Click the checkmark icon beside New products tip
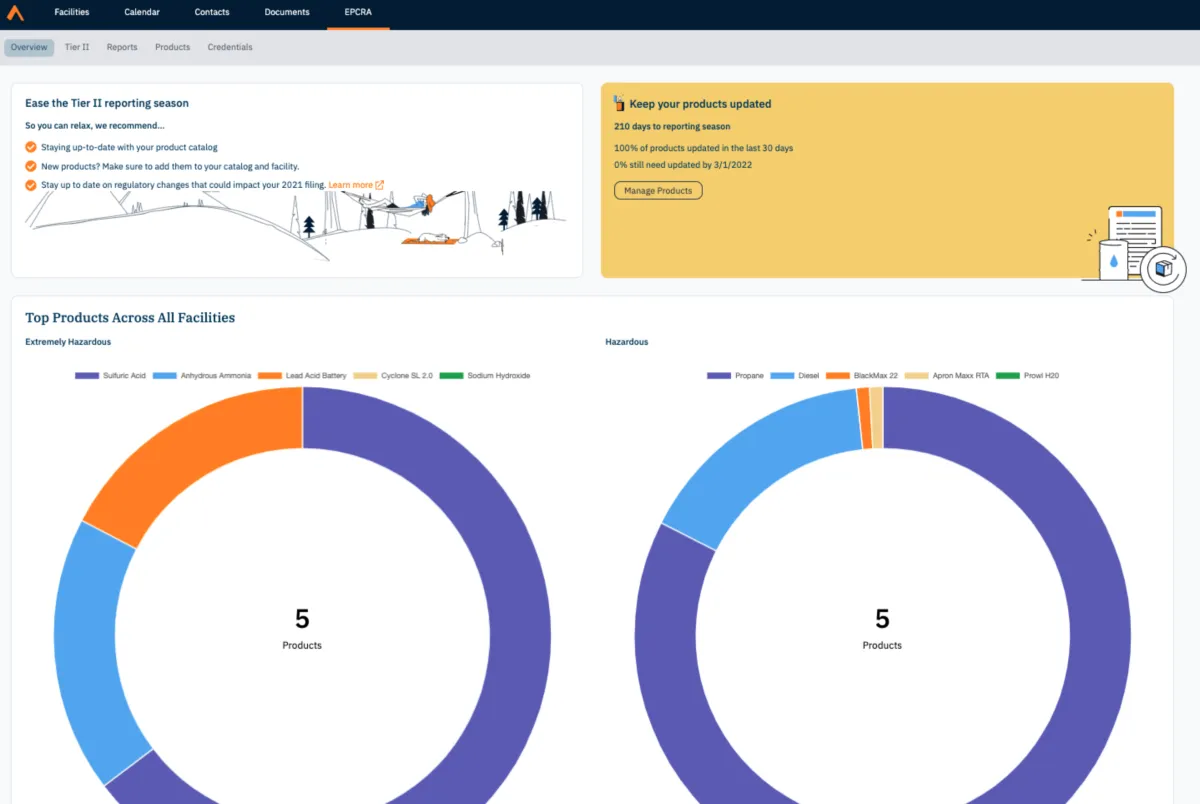The image size is (1200, 804). (x=31, y=166)
